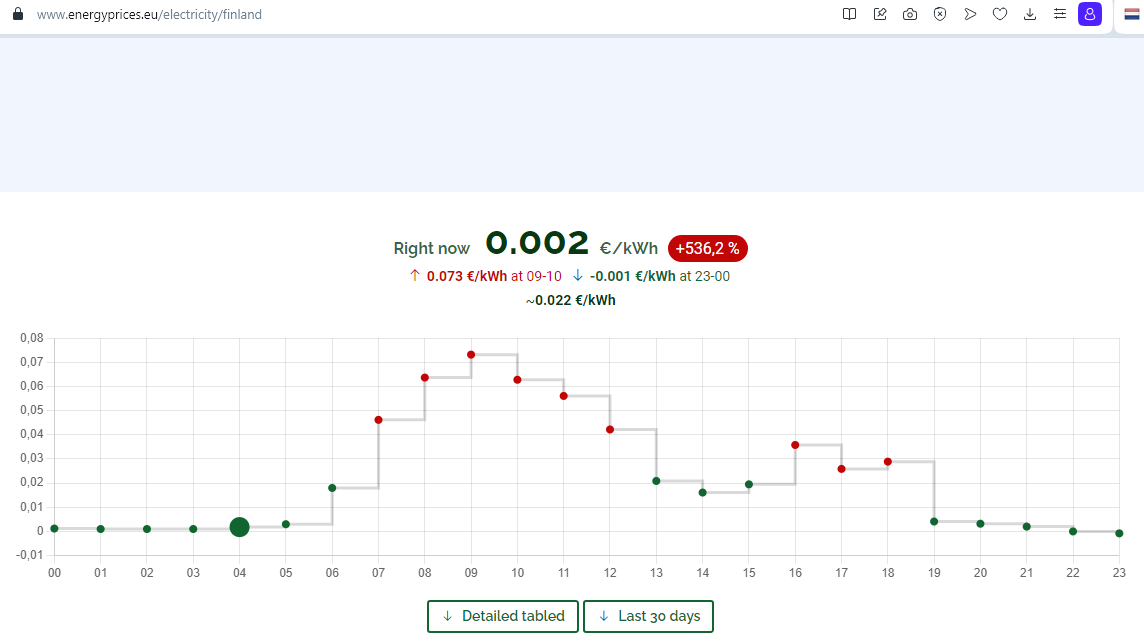Click the 0,04 y-axis label
Image resolution: width=1144 pixels, height=641 pixels.
tap(32, 434)
